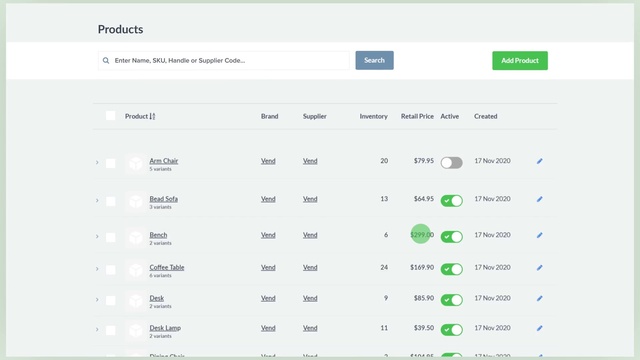The image size is (640, 360).
Task: Click Vend brand link in Desk row
Action: 268,298
